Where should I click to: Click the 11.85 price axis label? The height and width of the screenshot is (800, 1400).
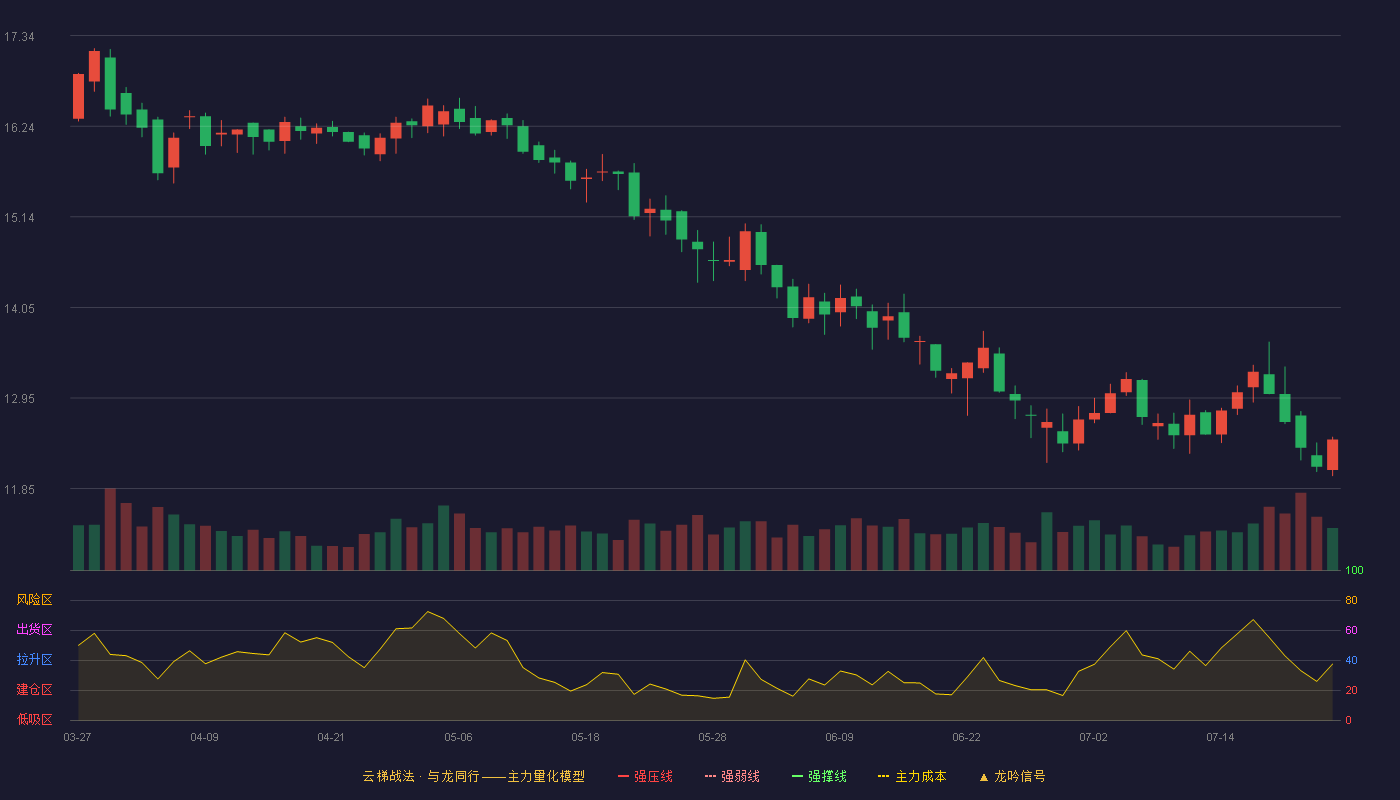[x=19, y=490]
